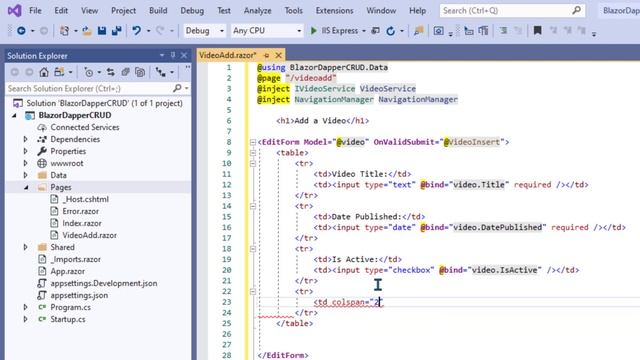This screenshot has height=360, width=640.
Task: Expand the Properties node
Action: 25,151
